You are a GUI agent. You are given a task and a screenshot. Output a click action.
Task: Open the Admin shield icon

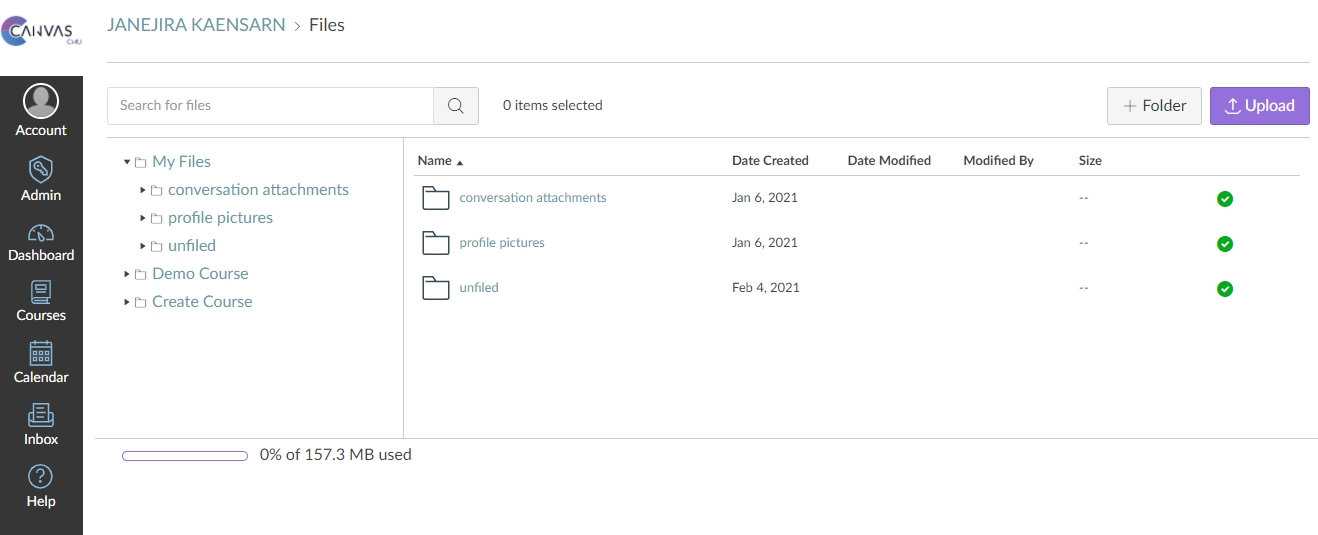[x=41, y=168]
